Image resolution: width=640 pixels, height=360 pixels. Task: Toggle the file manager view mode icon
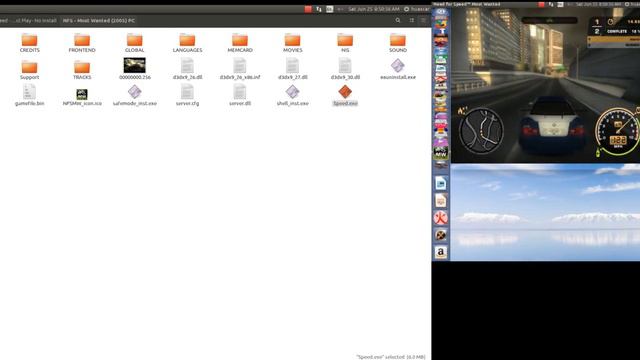[x=411, y=20]
